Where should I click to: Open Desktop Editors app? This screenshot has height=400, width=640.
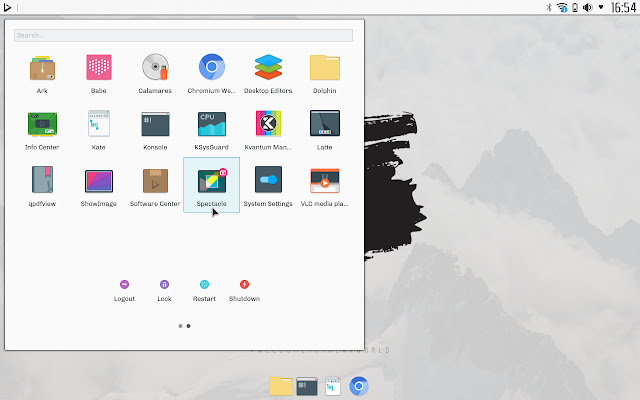click(x=268, y=73)
